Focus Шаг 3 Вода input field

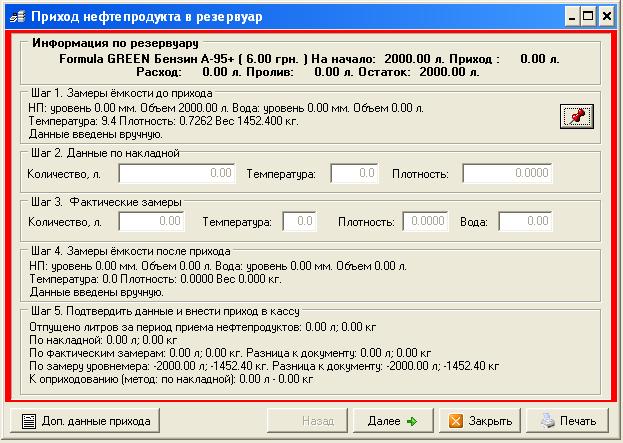tap(525, 221)
